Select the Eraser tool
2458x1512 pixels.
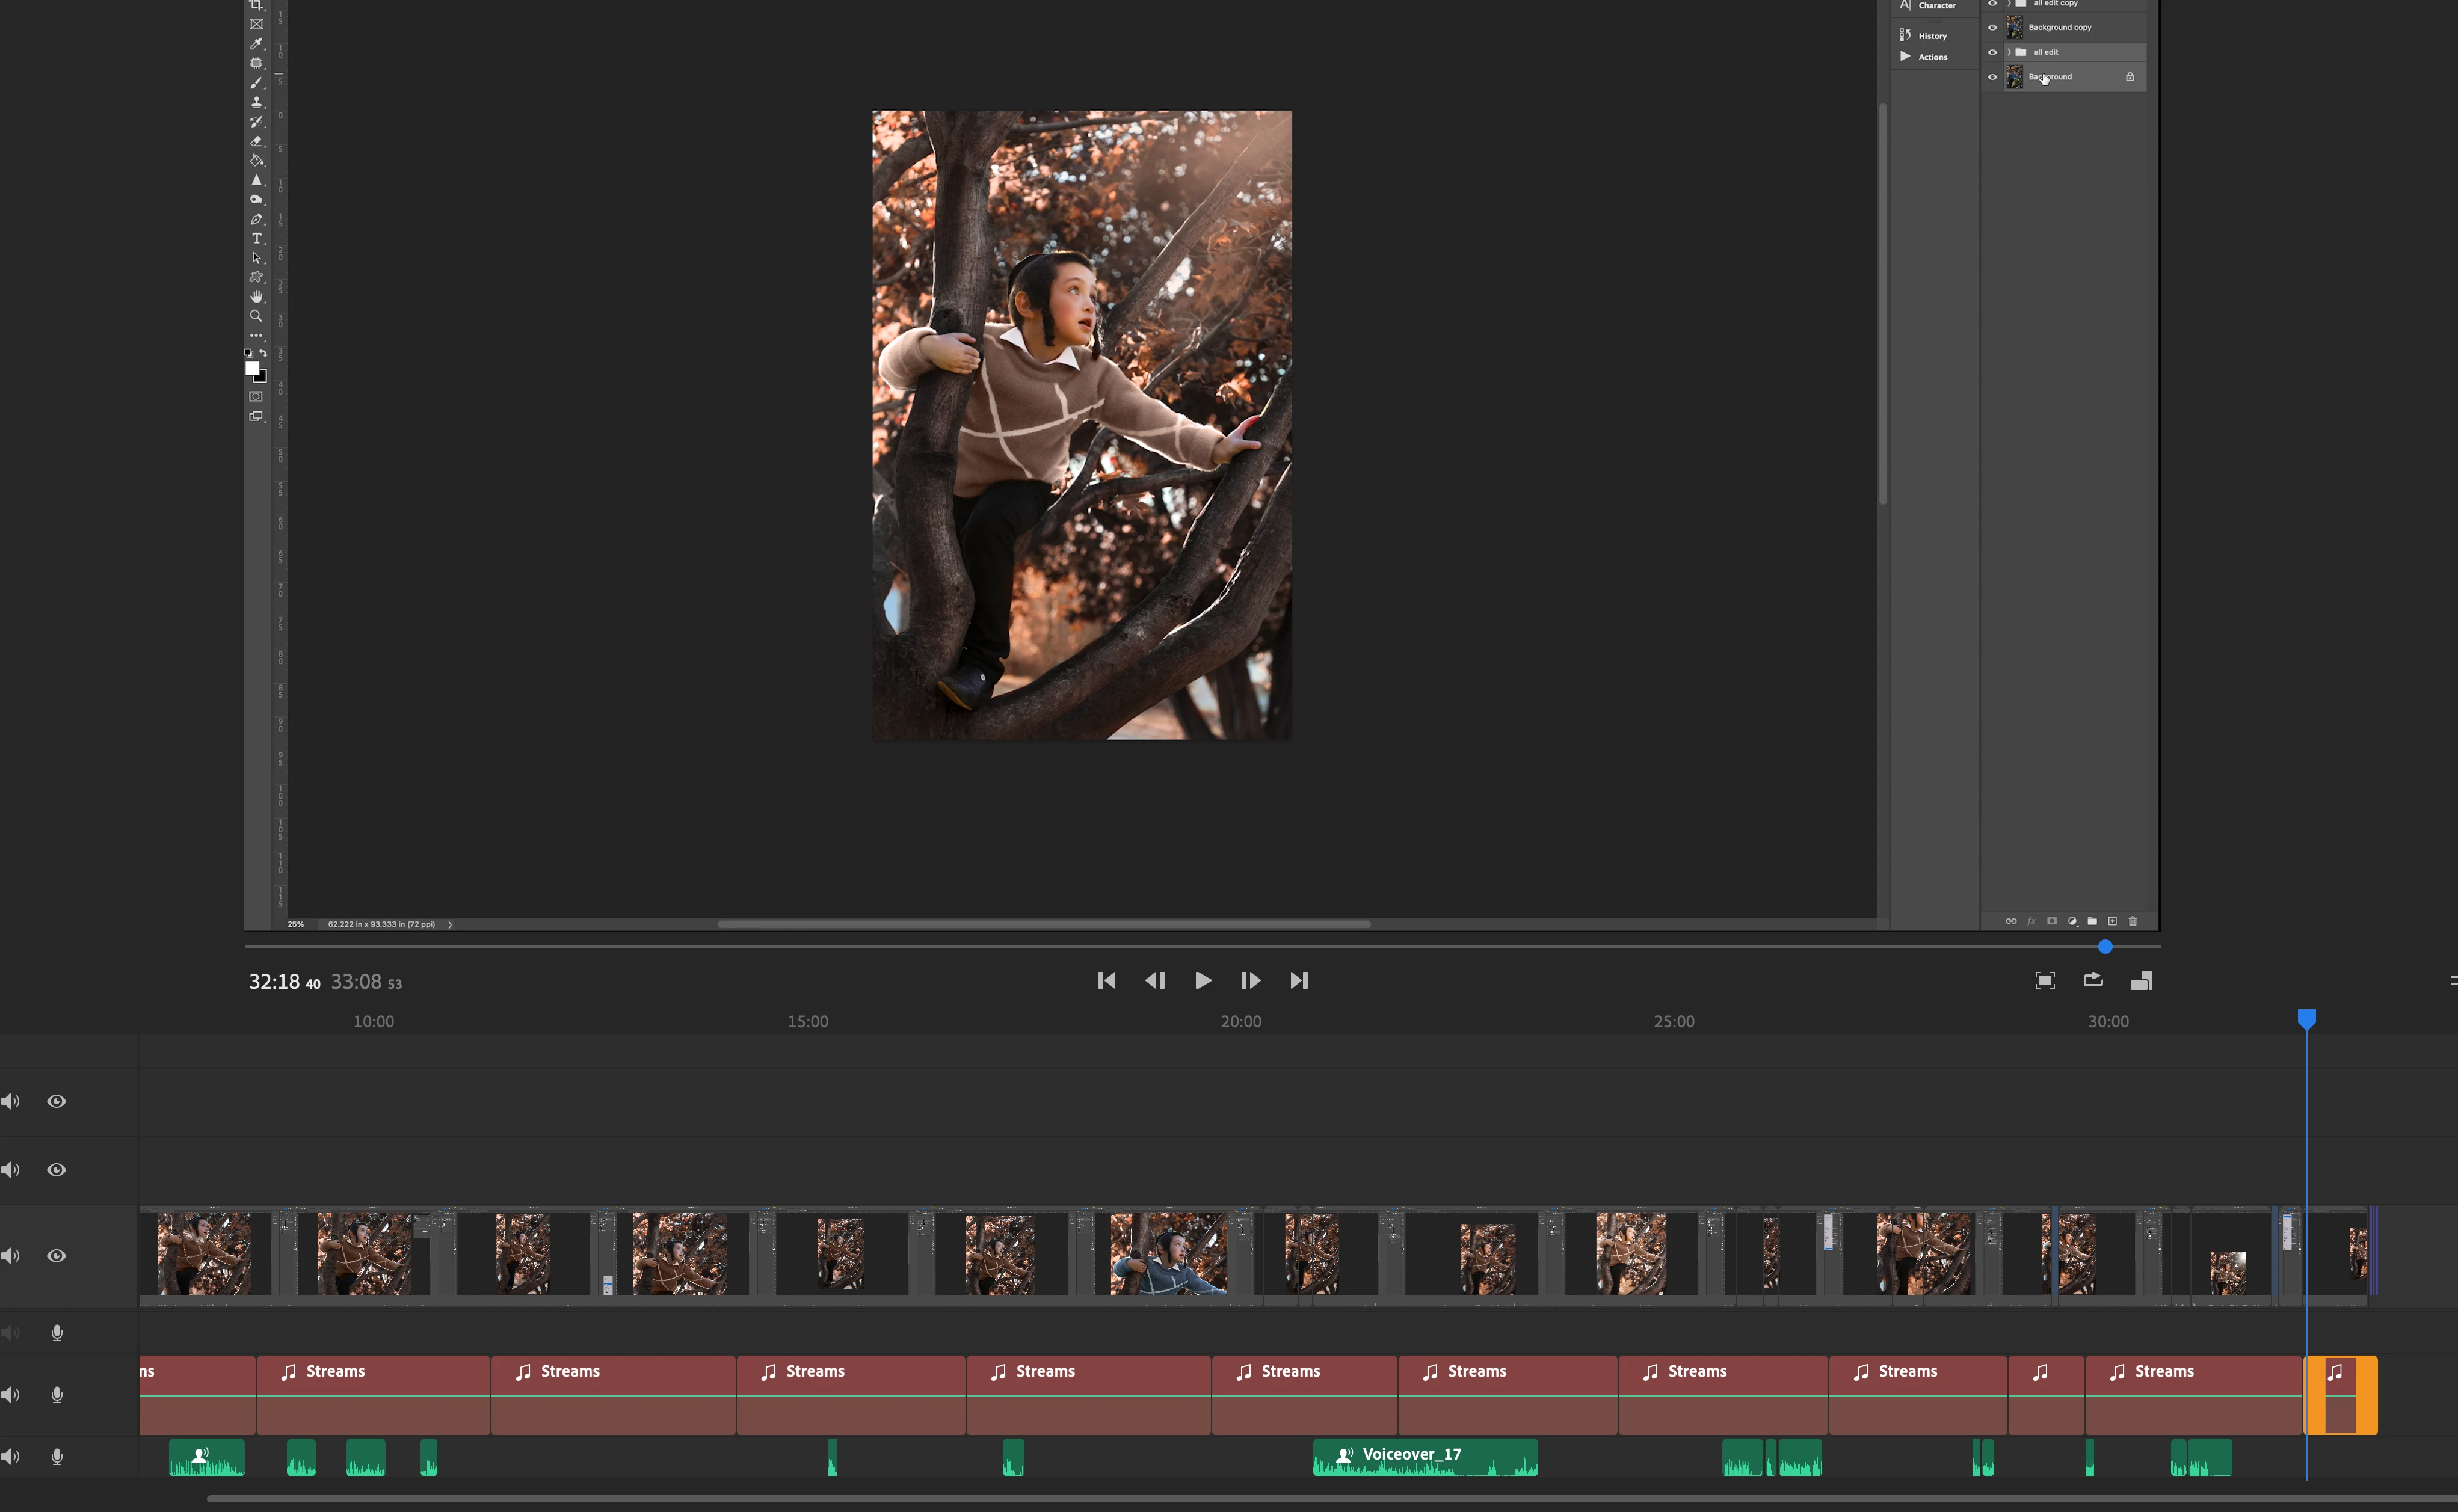256,141
